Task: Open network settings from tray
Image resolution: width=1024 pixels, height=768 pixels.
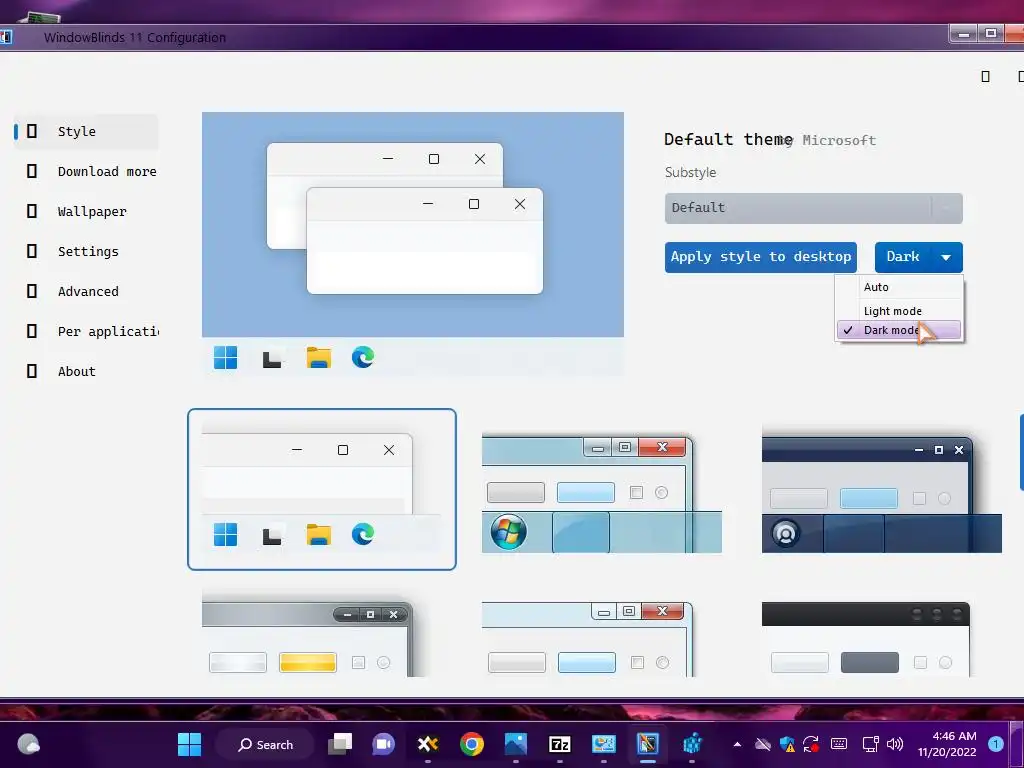Action: [x=871, y=744]
